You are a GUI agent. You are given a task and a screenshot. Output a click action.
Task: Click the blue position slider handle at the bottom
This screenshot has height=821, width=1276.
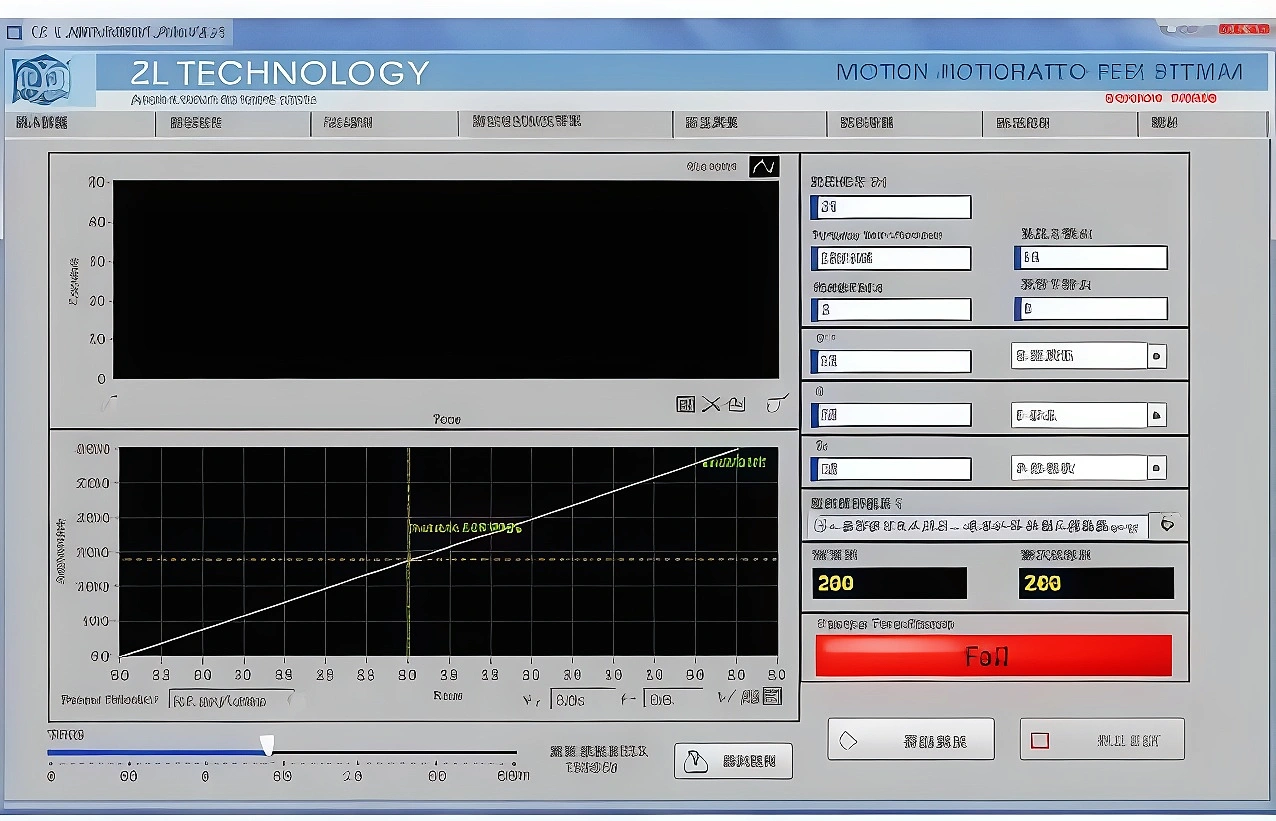click(267, 745)
